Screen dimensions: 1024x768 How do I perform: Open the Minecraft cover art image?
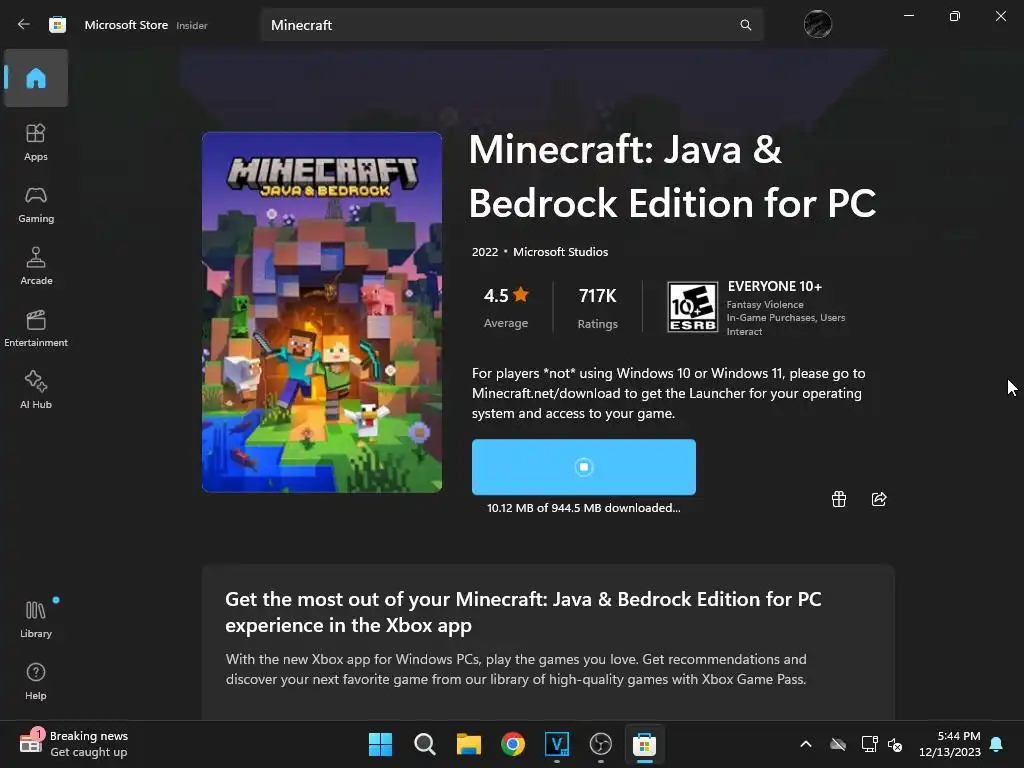pos(322,312)
